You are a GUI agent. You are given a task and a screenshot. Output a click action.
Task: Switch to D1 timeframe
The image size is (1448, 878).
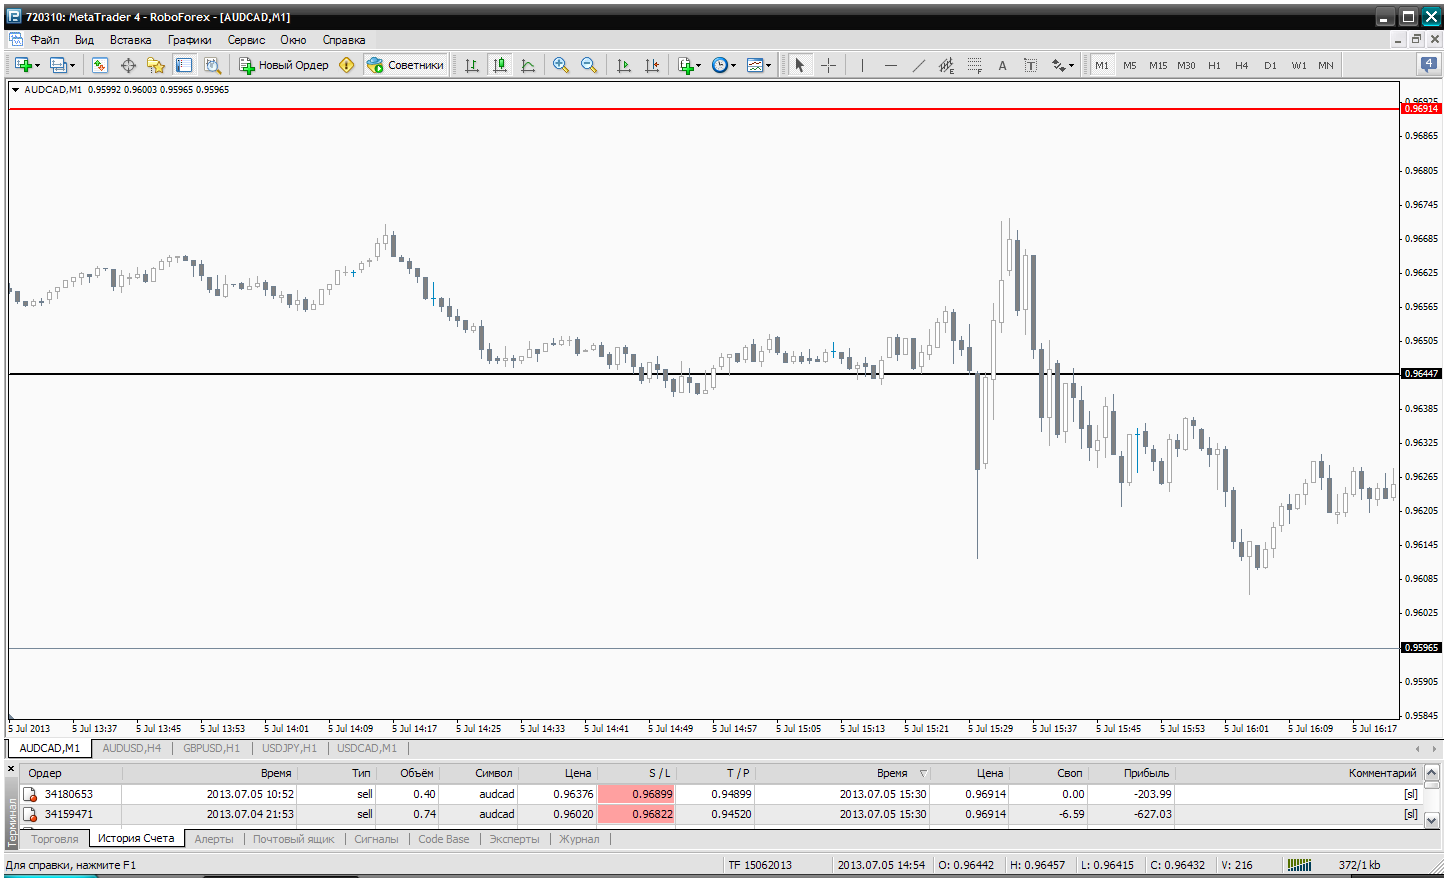(1270, 65)
